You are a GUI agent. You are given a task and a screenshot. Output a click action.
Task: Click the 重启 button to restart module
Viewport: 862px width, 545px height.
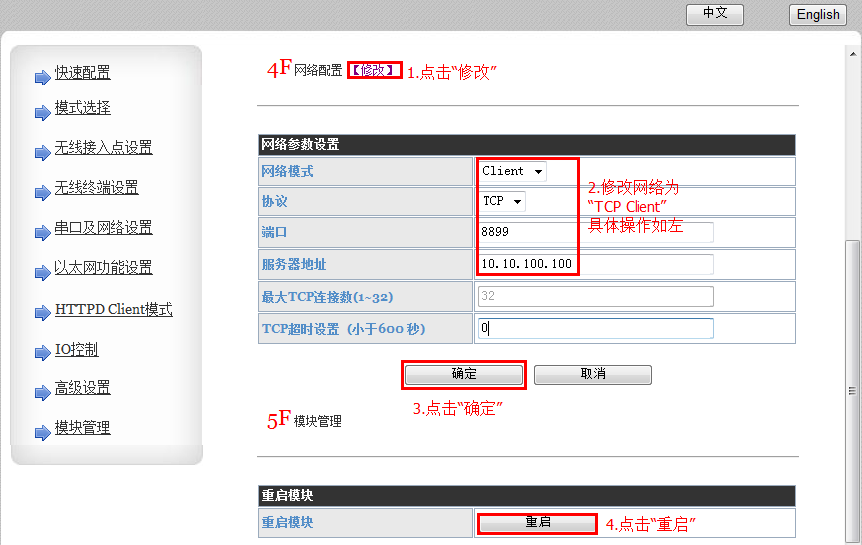[x=538, y=523]
